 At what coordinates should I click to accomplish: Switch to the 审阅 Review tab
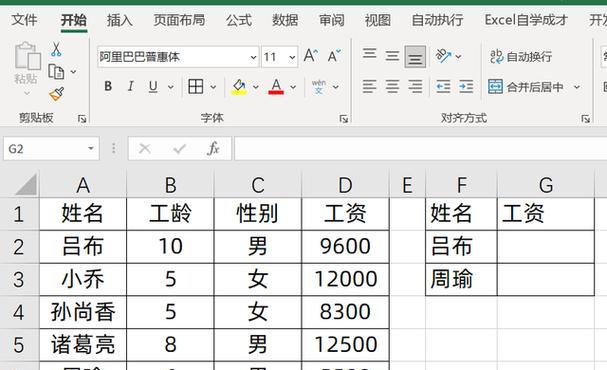(331, 20)
